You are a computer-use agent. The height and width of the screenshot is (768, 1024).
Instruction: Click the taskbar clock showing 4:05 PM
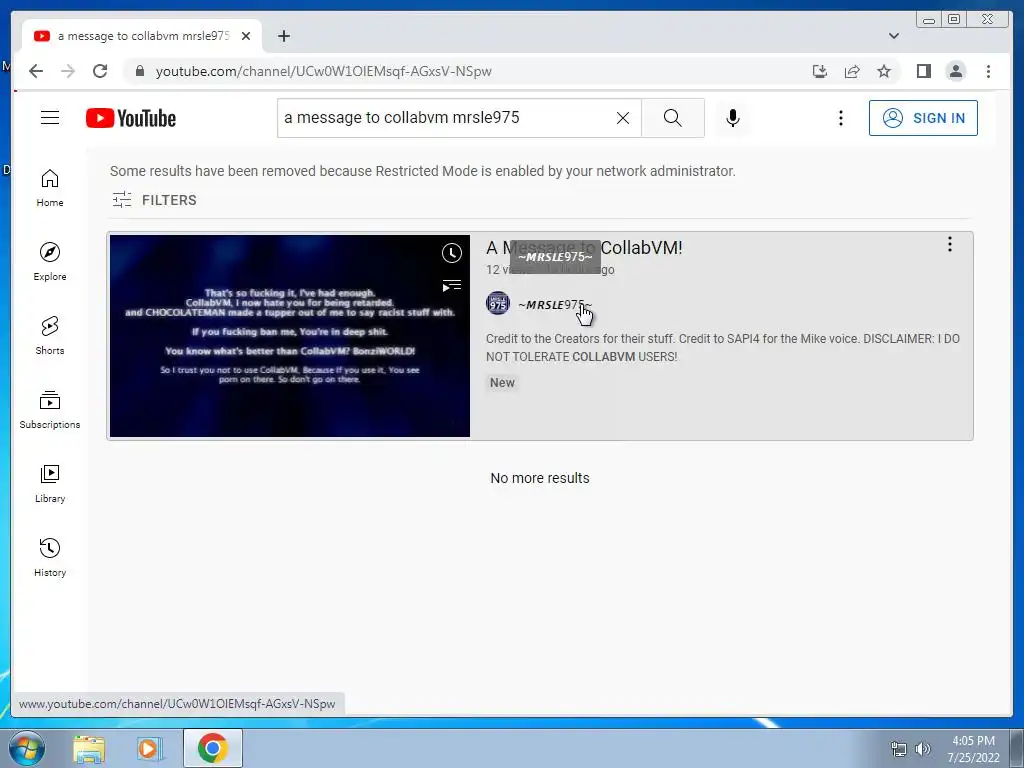(x=973, y=749)
